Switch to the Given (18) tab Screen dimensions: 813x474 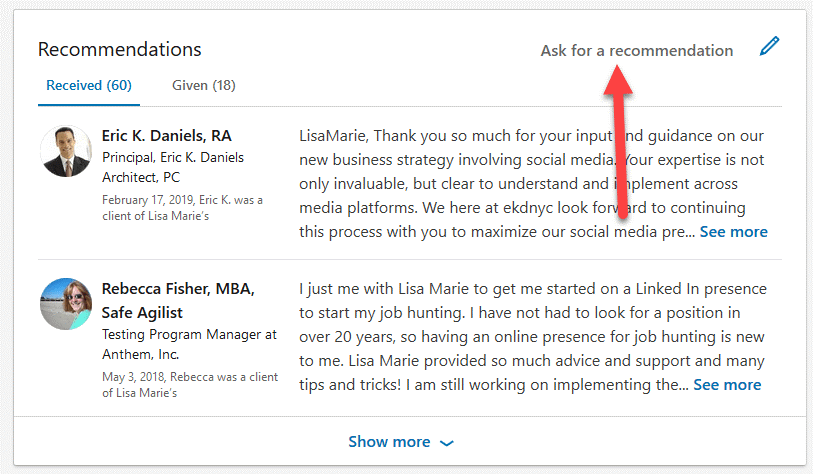pyautogui.click(x=204, y=85)
